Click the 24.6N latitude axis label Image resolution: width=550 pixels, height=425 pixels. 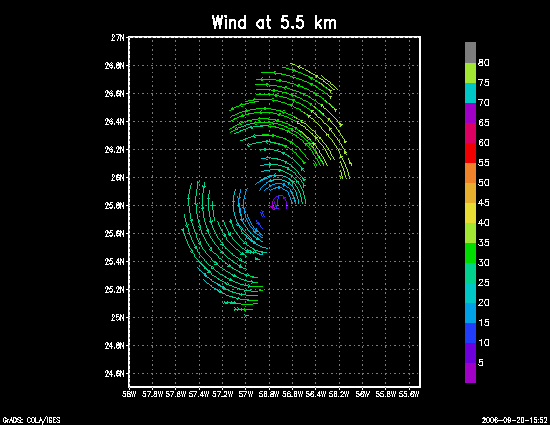pos(115,373)
